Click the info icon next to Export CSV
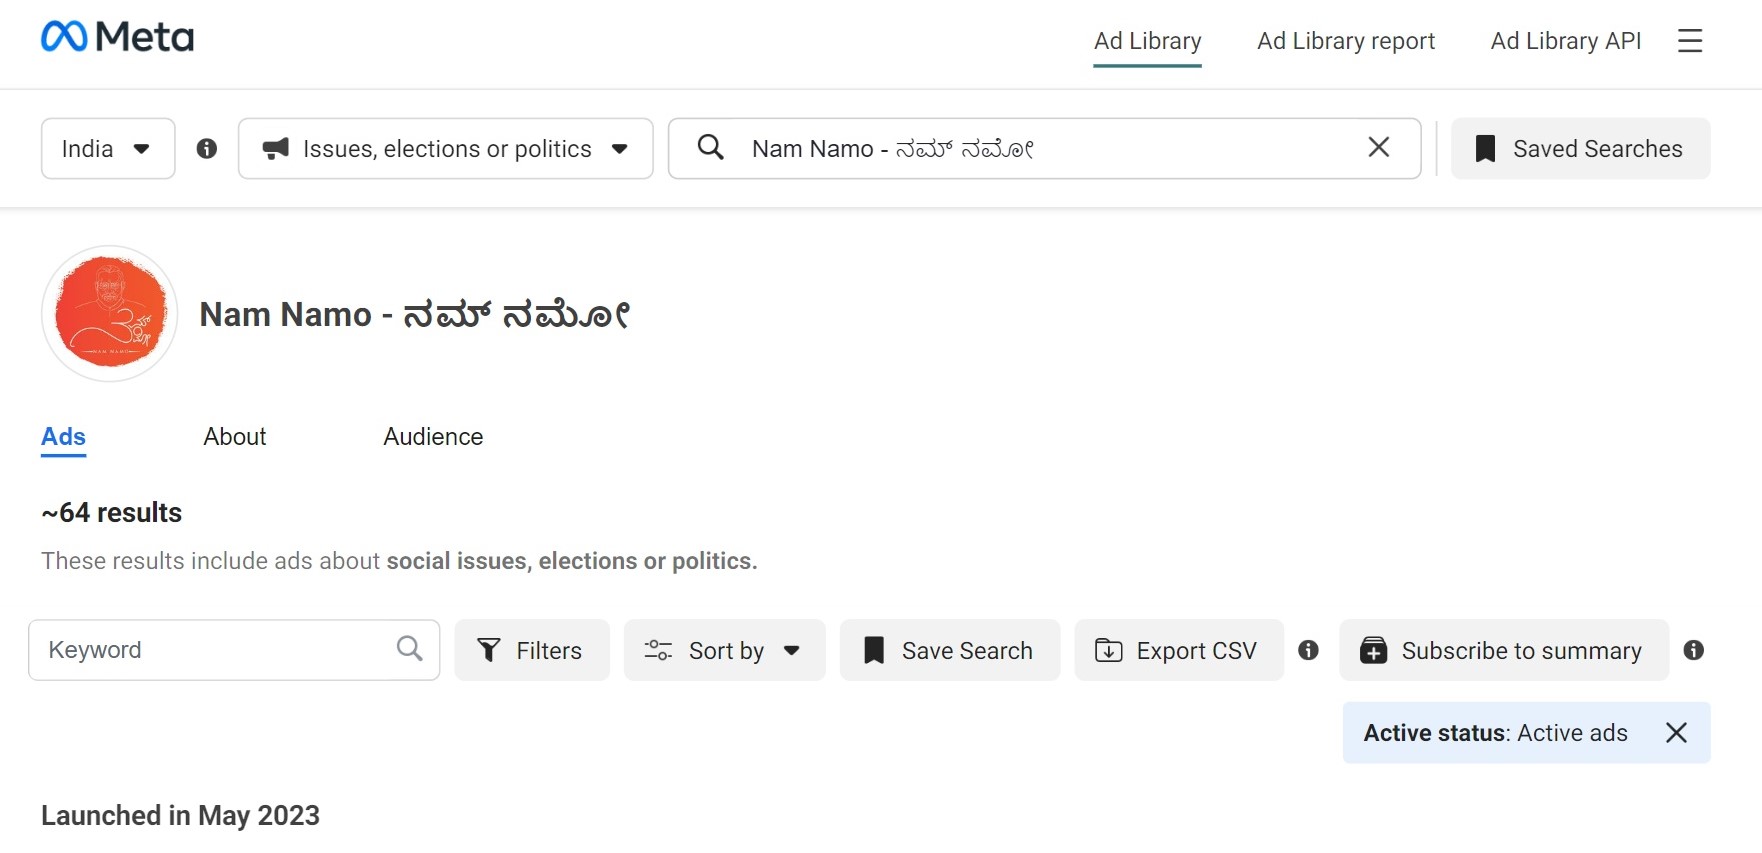The width and height of the screenshot is (1762, 853). [1308, 650]
